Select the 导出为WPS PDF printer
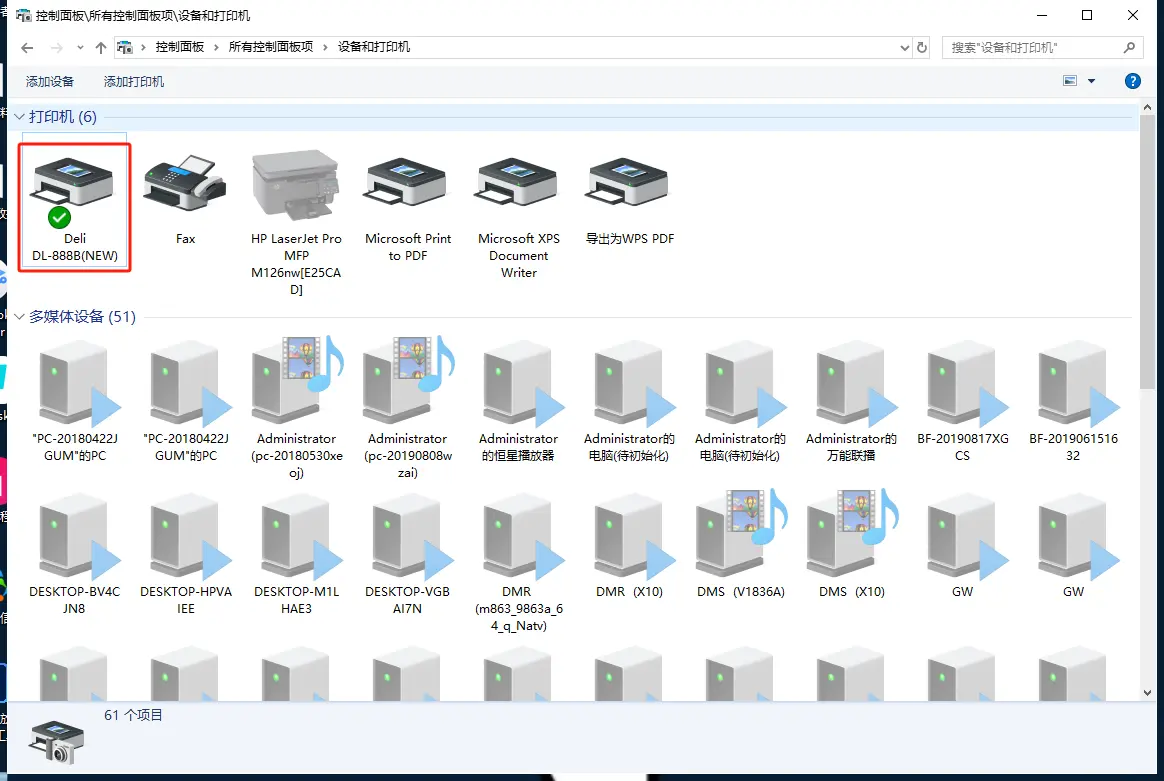 coord(630,188)
